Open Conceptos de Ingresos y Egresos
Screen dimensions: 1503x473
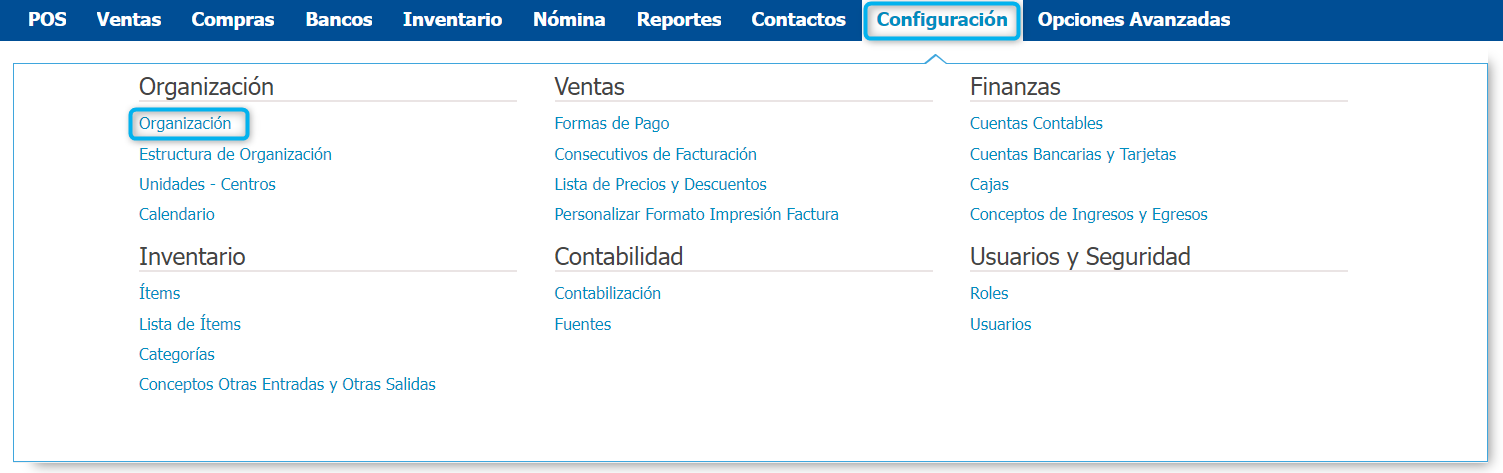click(1088, 214)
